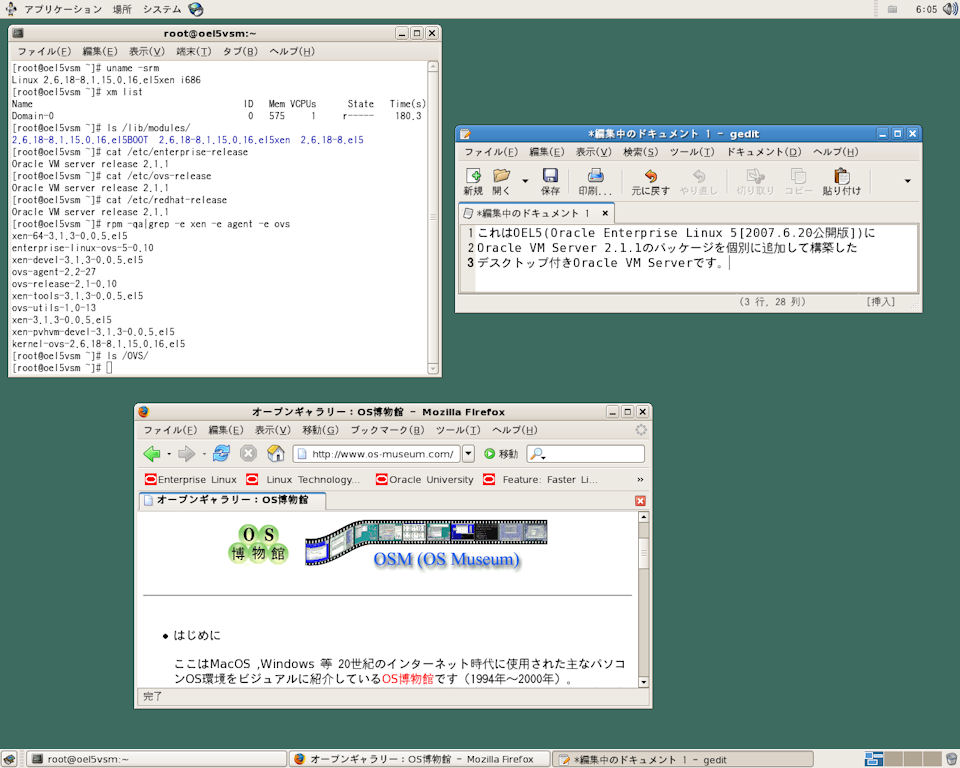Close the gedit document tab
The width and height of the screenshot is (960, 768).
(605, 213)
